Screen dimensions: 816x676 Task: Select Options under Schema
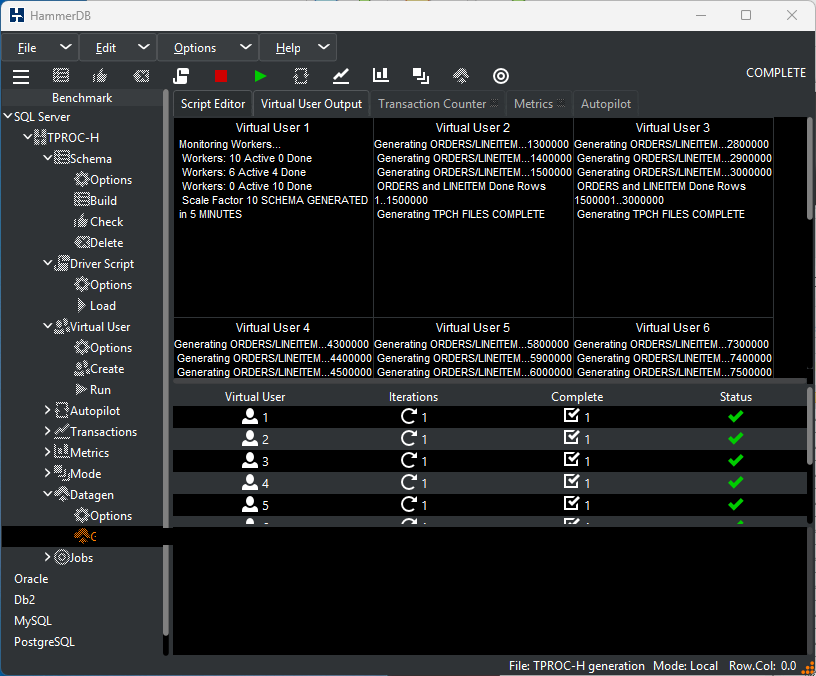(x=103, y=180)
